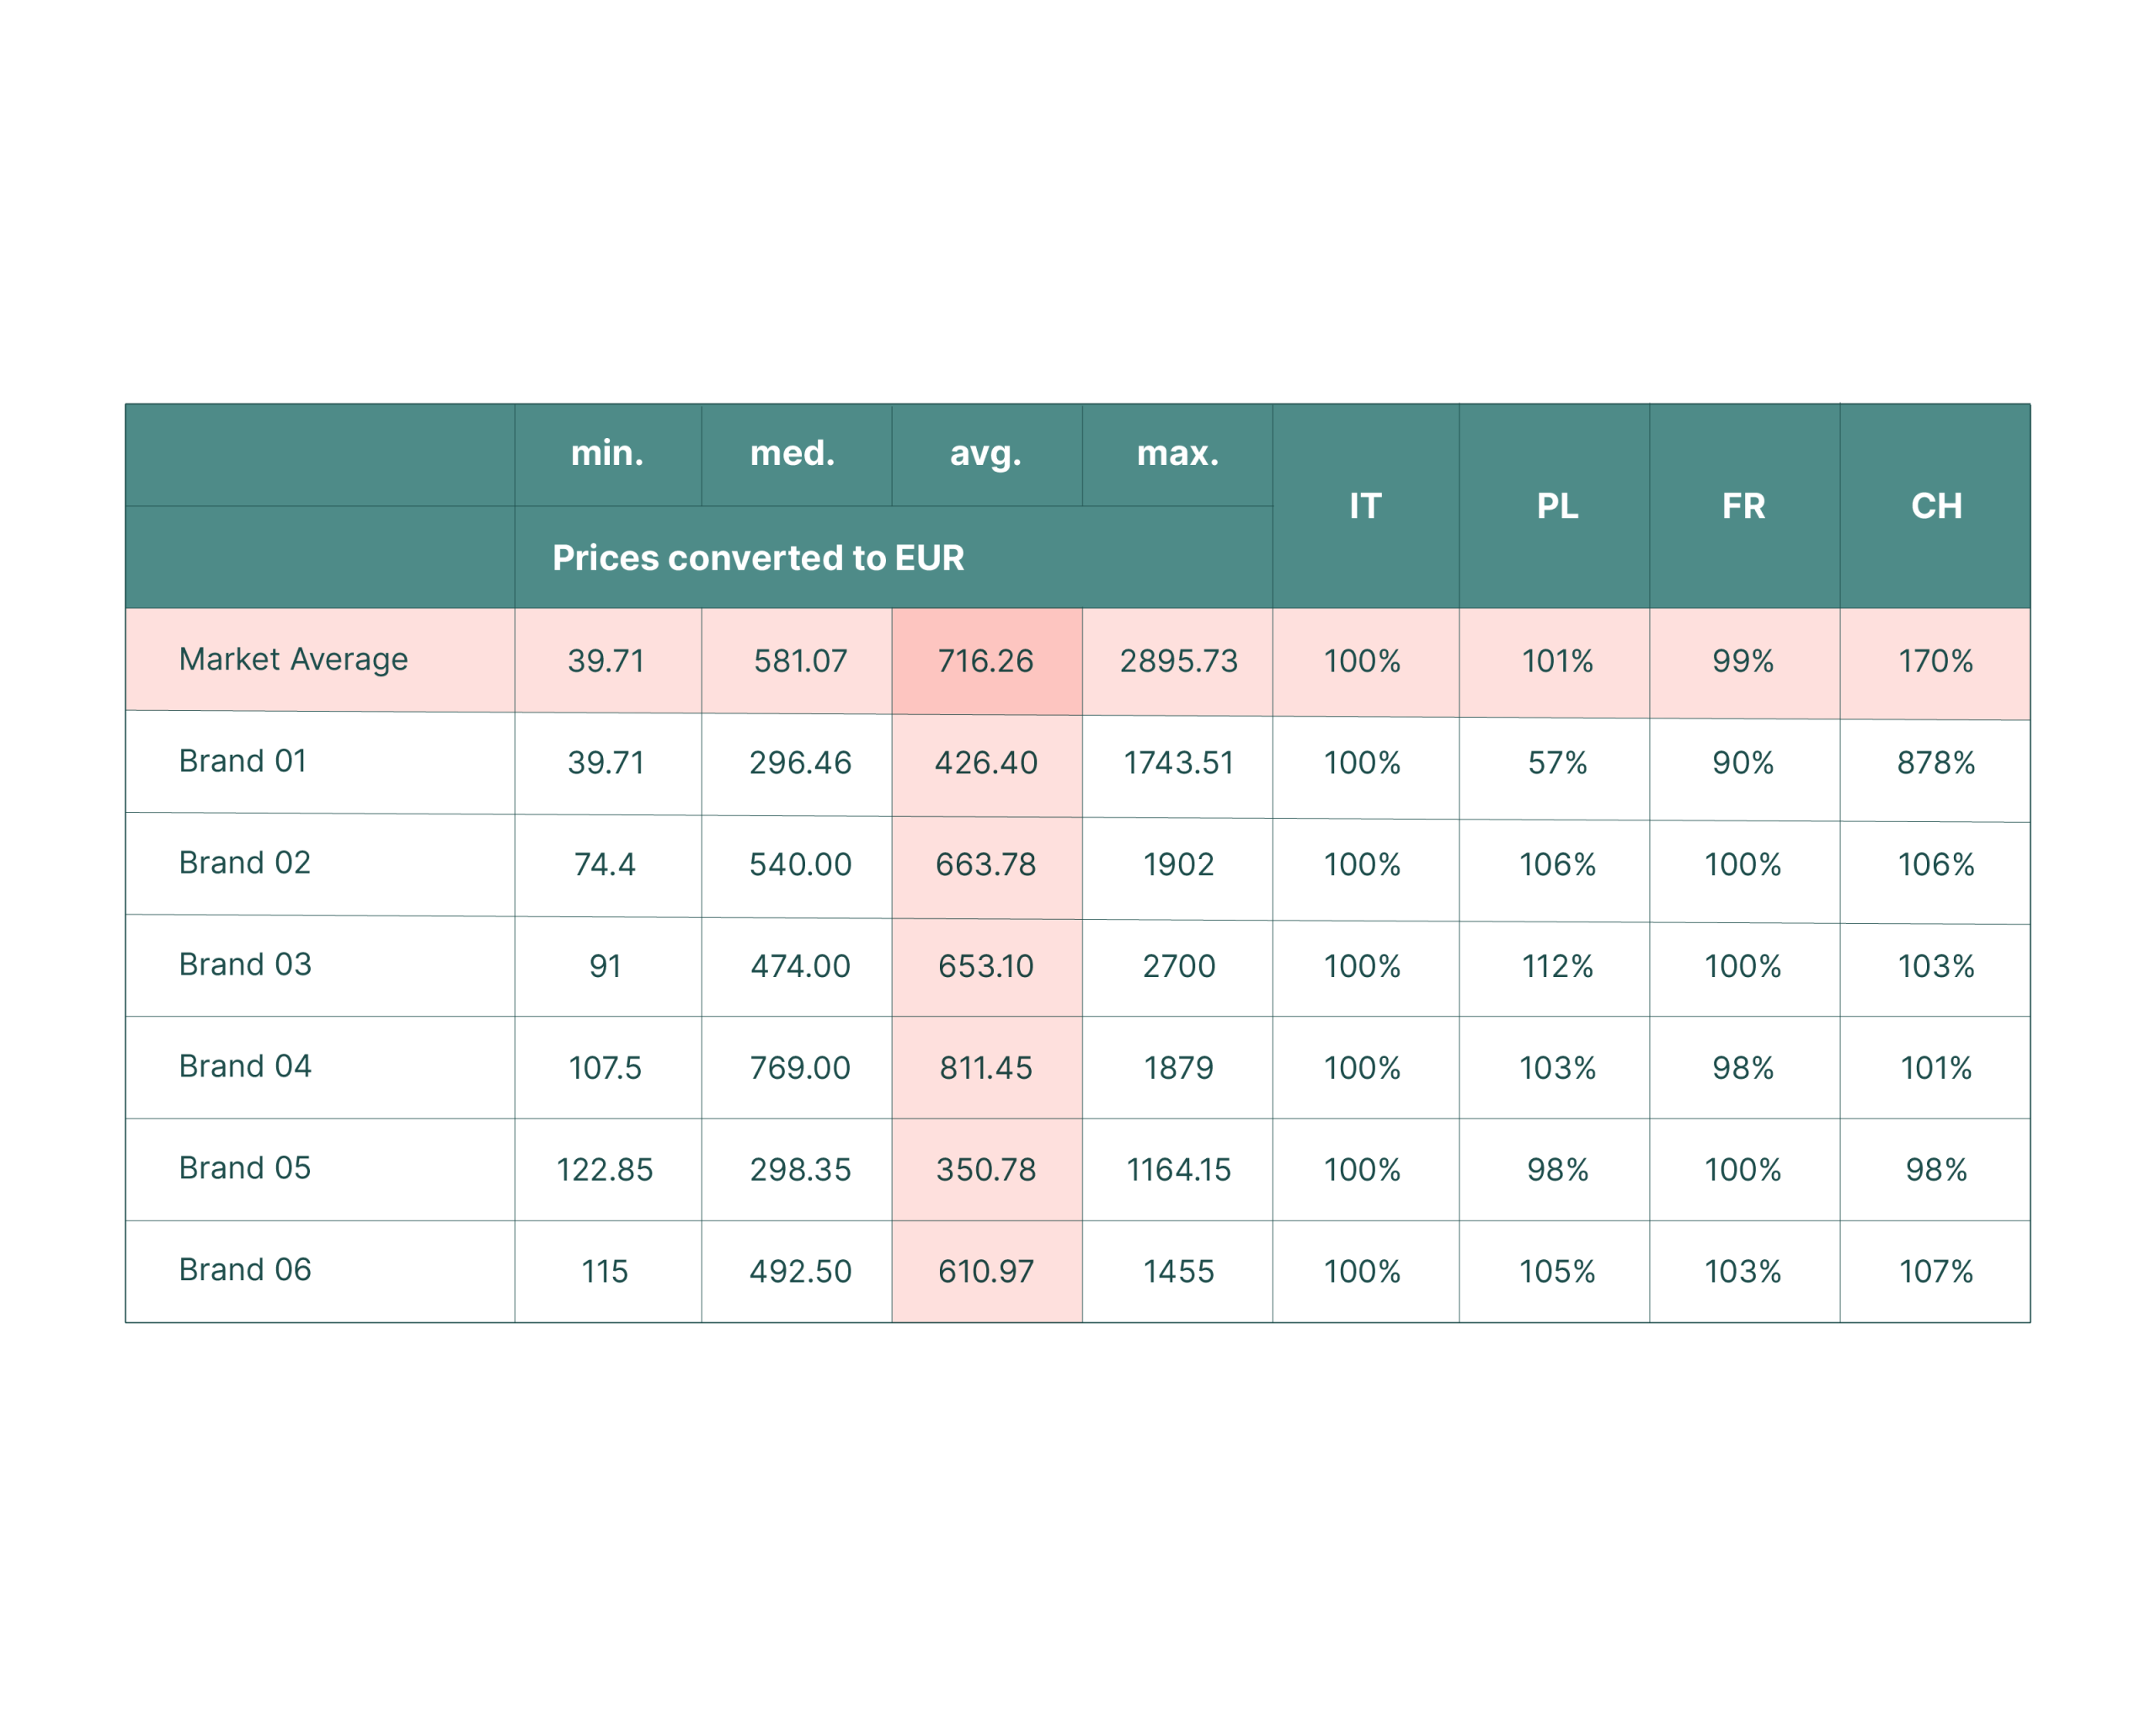Screen dimensions: 2156x1725
Task: Select the CH country column header
Action: pos(1936,506)
